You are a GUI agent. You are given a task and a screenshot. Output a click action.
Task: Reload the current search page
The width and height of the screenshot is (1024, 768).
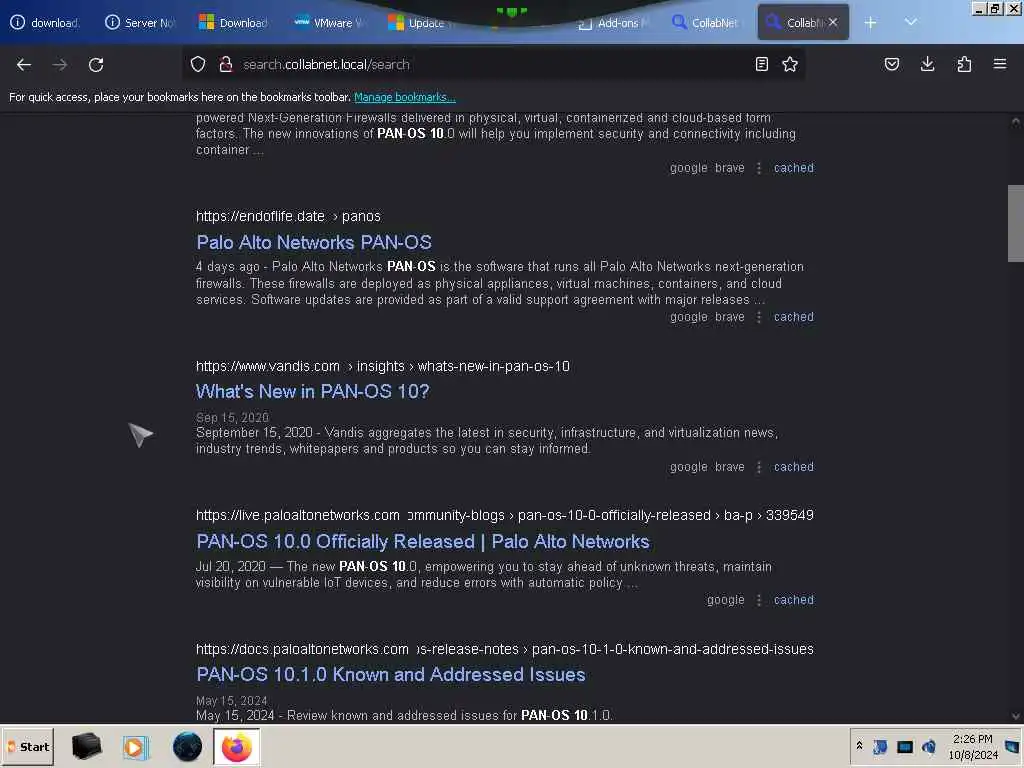coord(96,65)
